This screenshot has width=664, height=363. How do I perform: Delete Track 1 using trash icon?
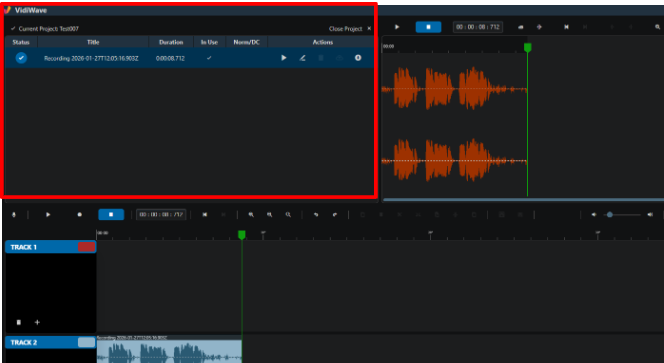[19, 322]
